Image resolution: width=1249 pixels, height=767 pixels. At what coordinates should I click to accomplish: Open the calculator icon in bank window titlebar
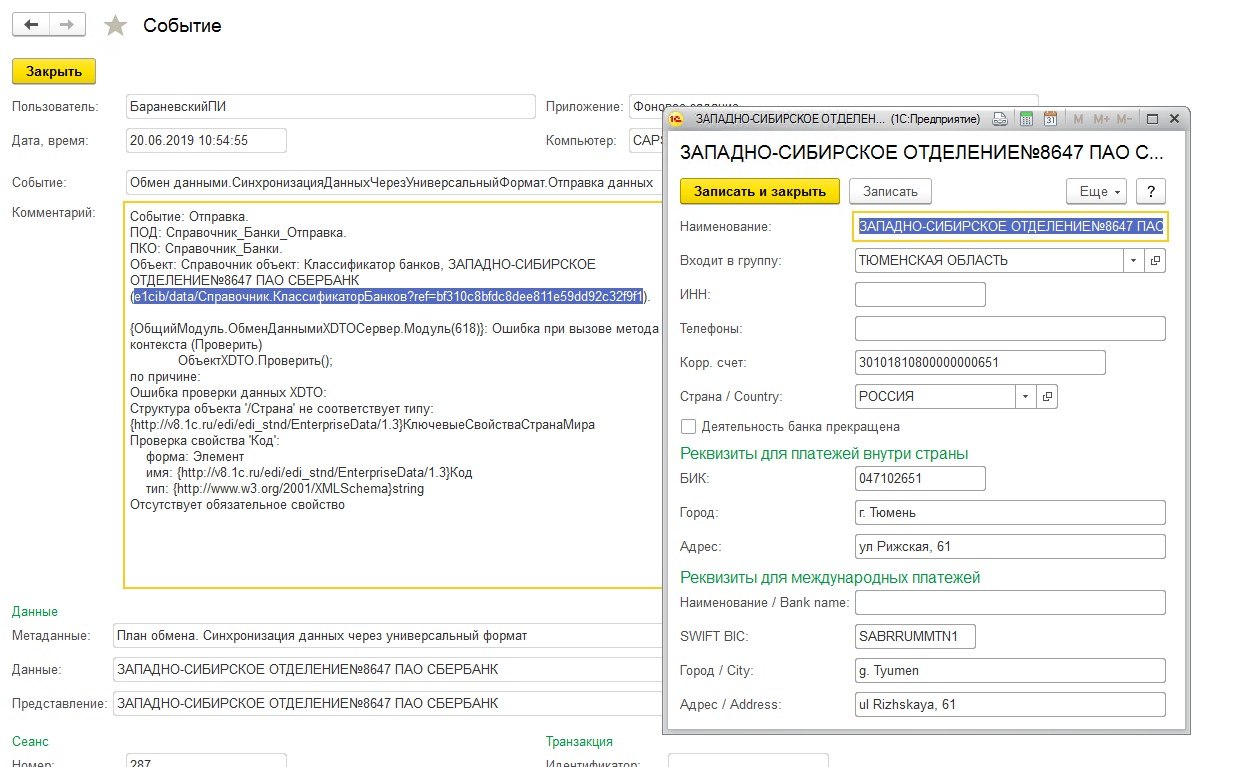click(x=1025, y=119)
